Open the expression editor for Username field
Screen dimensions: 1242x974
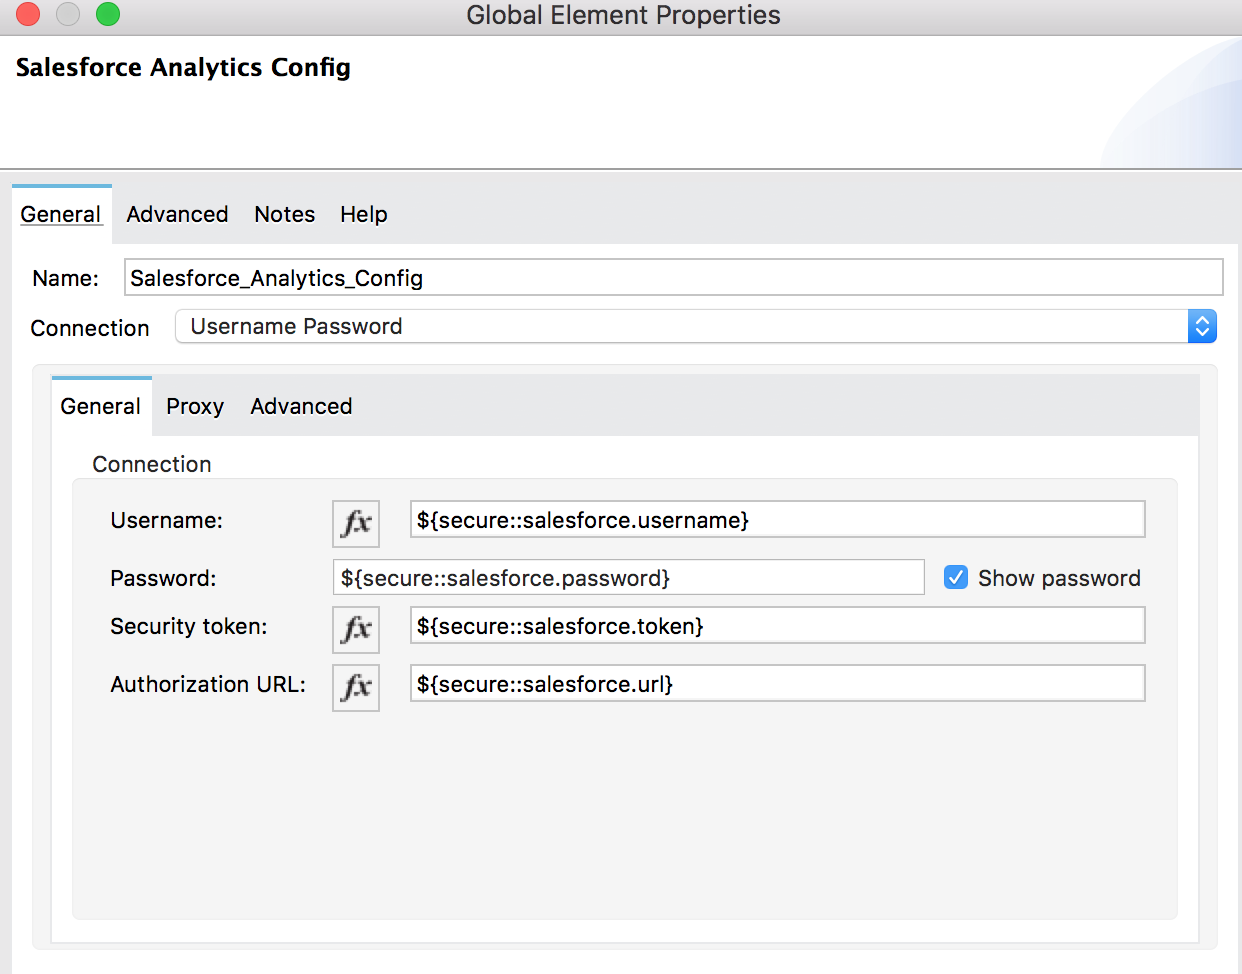click(355, 521)
